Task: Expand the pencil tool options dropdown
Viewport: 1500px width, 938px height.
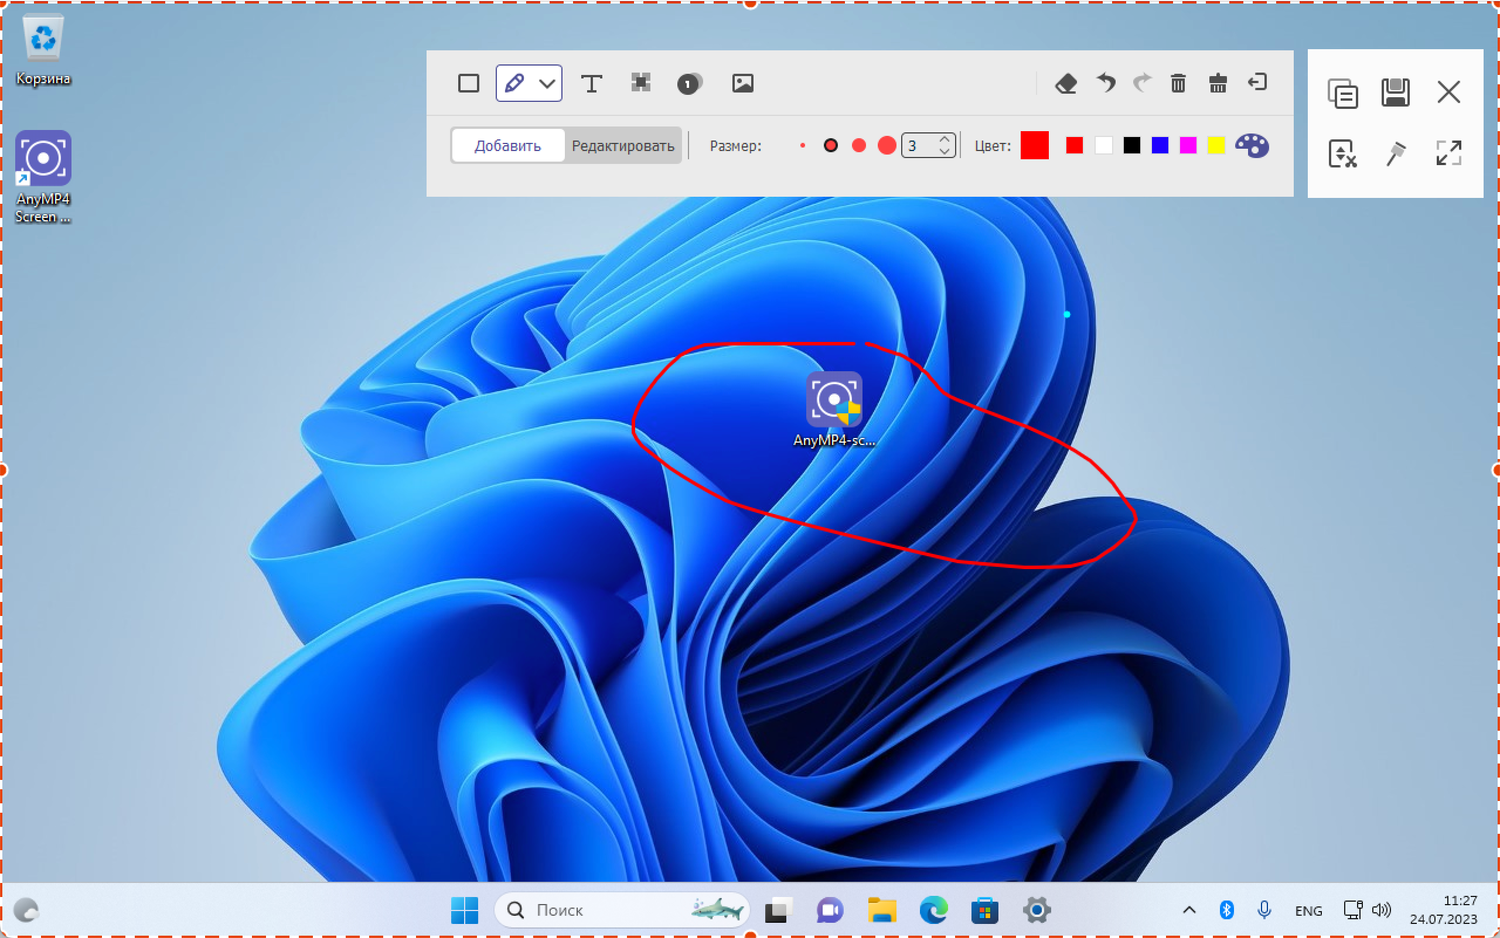Action: 547,84
